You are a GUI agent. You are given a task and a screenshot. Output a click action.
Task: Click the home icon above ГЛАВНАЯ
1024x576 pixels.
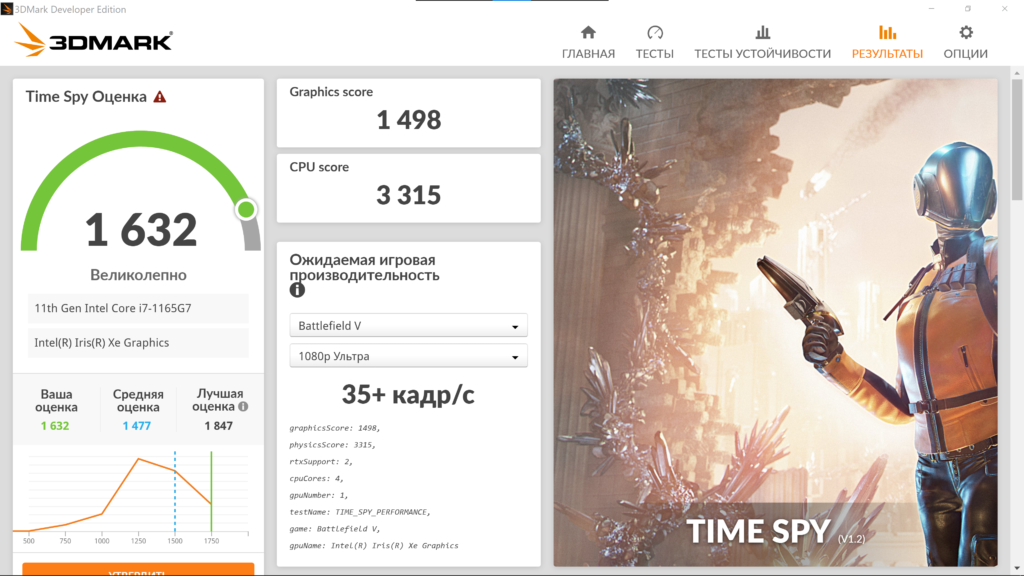588,32
